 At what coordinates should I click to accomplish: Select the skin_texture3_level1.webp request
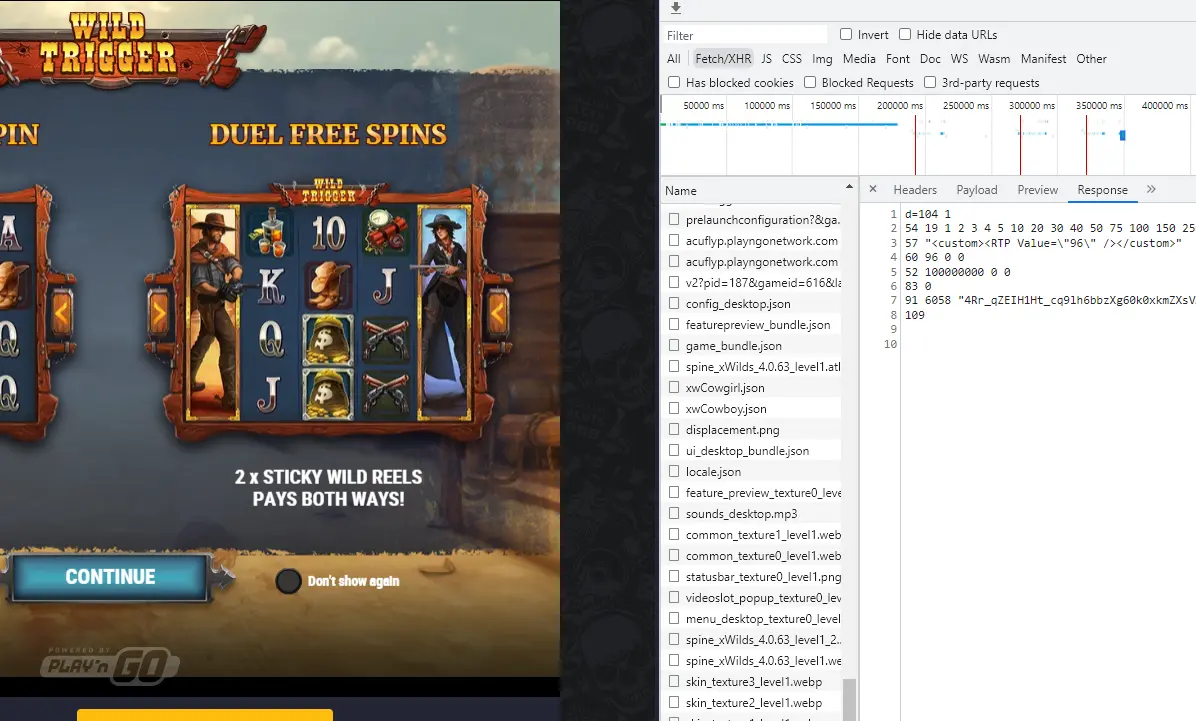click(754, 681)
